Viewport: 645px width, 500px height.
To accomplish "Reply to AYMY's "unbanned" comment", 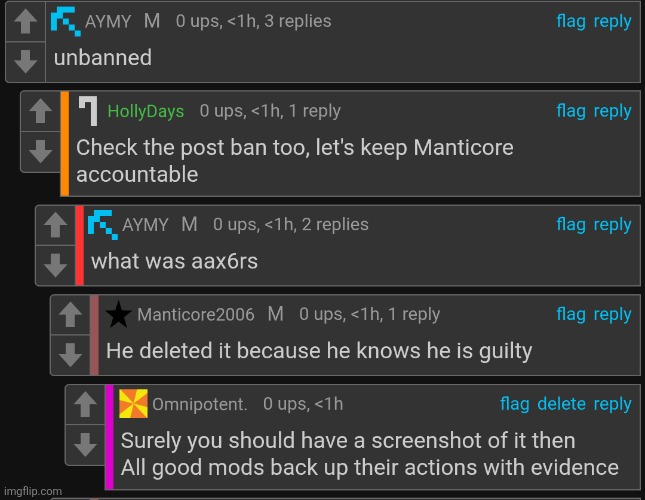I will pyautogui.click(x=612, y=21).
